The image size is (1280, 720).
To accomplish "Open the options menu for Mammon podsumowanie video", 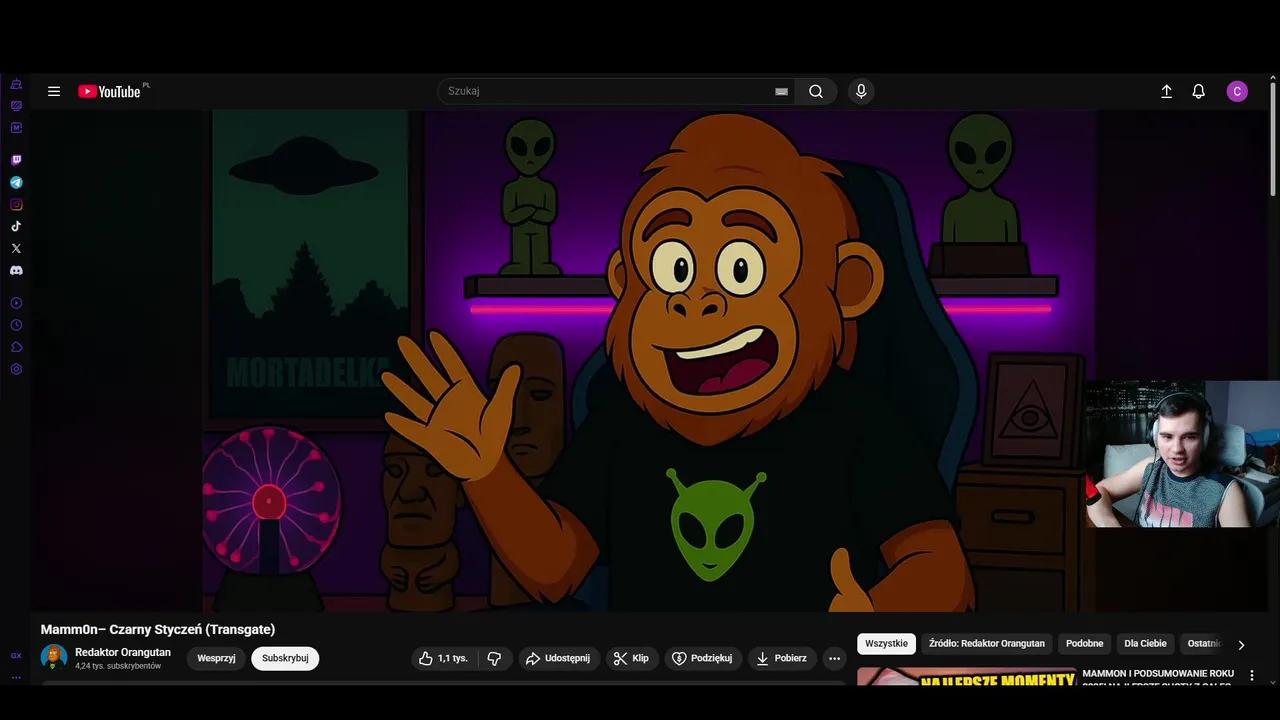I will [x=1251, y=676].
